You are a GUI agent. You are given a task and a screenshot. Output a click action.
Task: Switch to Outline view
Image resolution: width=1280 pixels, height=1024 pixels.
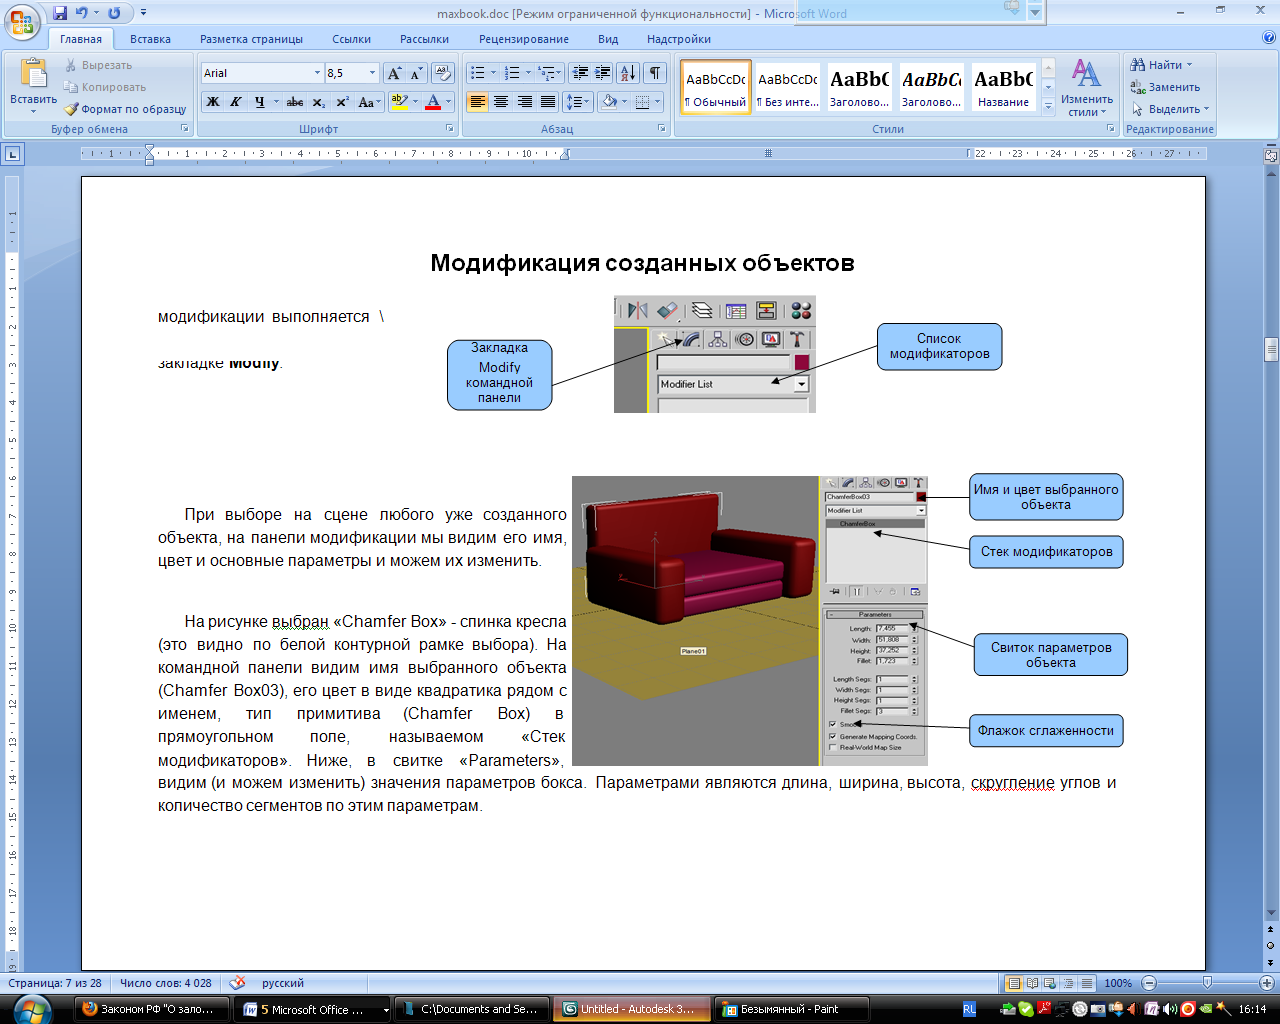click(x=1068, y=983)
